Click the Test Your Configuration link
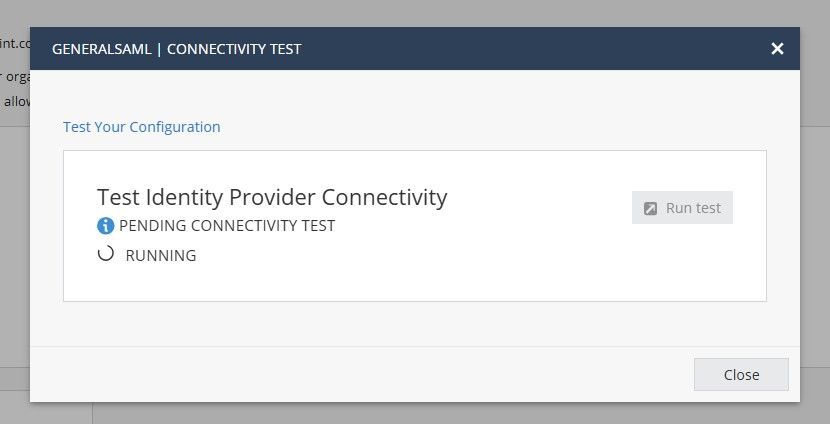 coord(141,127)
